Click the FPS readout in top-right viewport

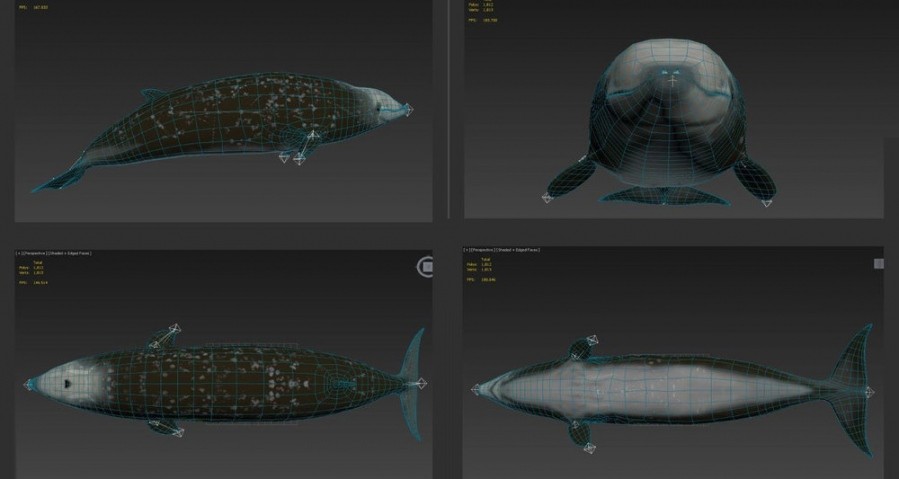[483, 20]
